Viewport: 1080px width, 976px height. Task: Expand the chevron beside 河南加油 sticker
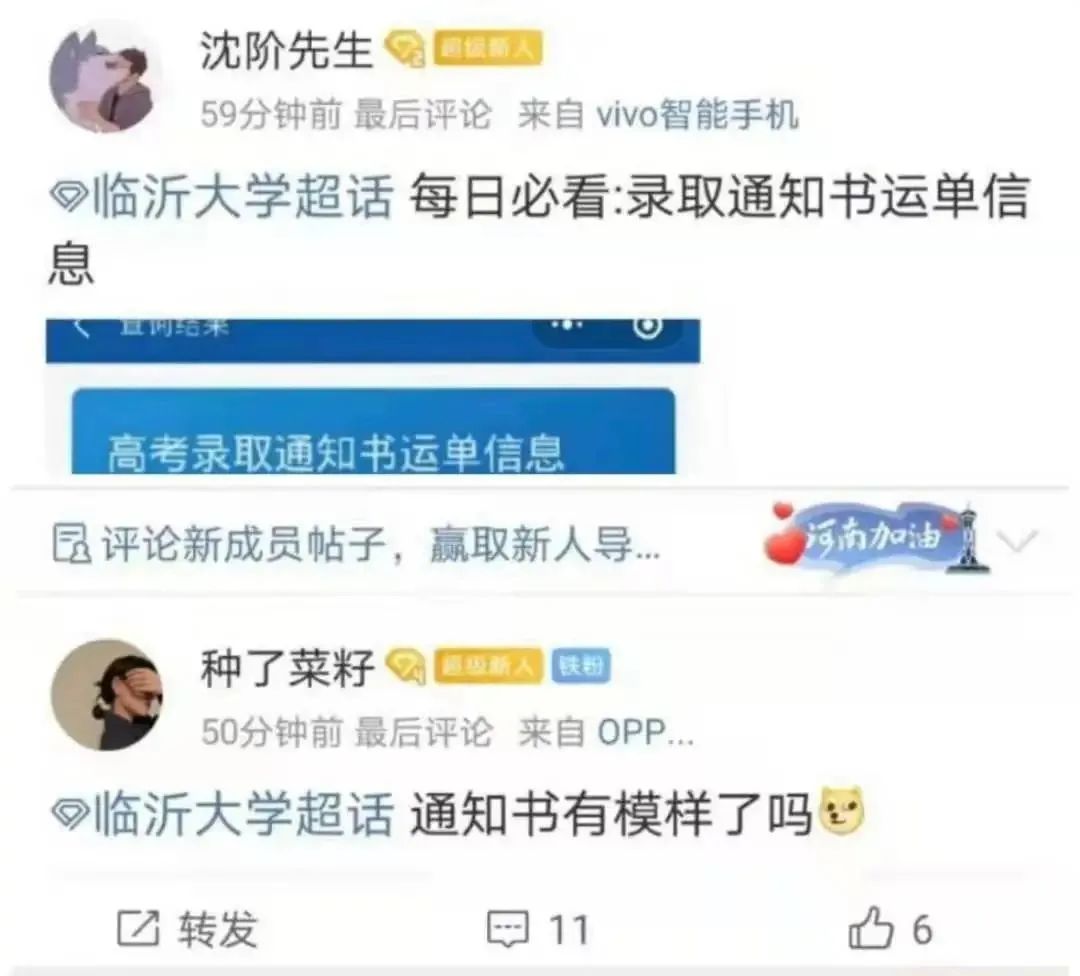pyautogui.click(x=1019, y=541)
